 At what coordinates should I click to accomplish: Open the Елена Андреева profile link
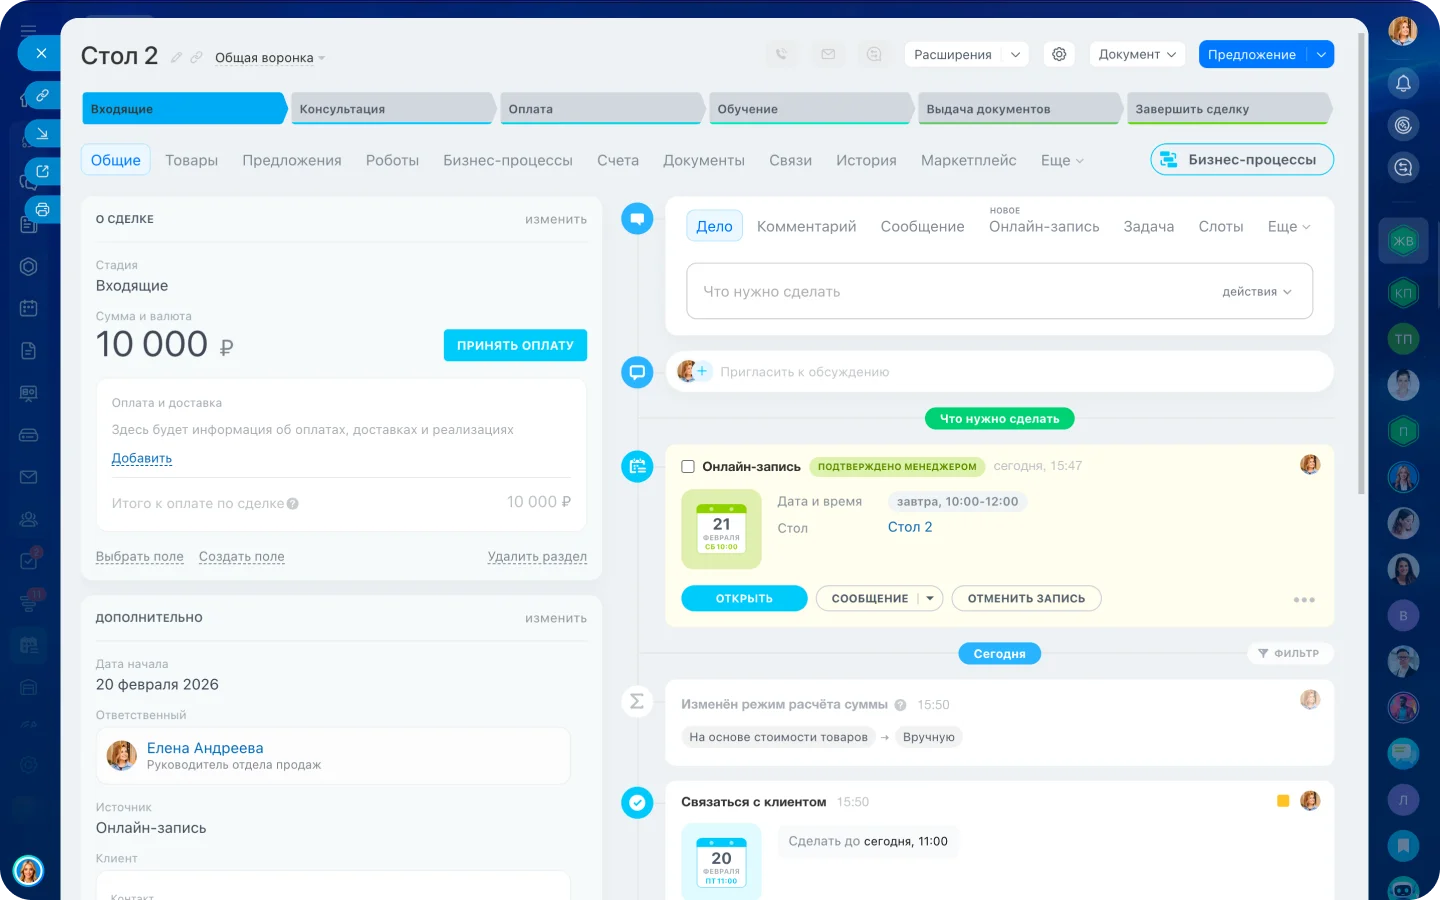point(203,748)
